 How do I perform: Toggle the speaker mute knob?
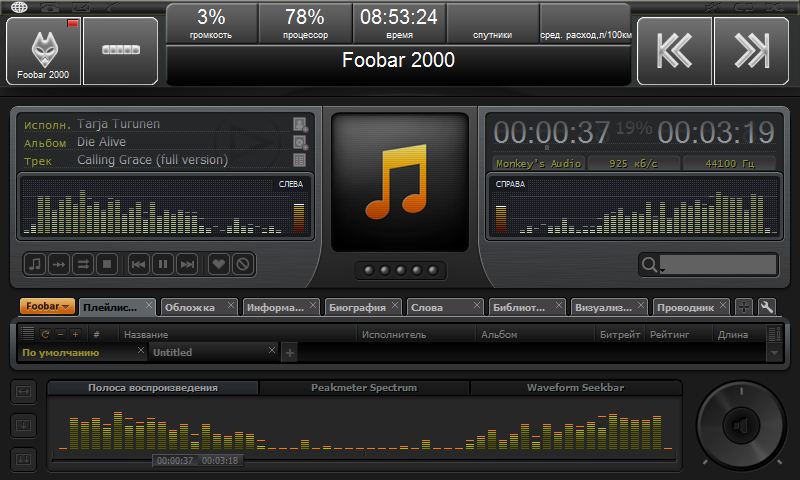(741, 427)
